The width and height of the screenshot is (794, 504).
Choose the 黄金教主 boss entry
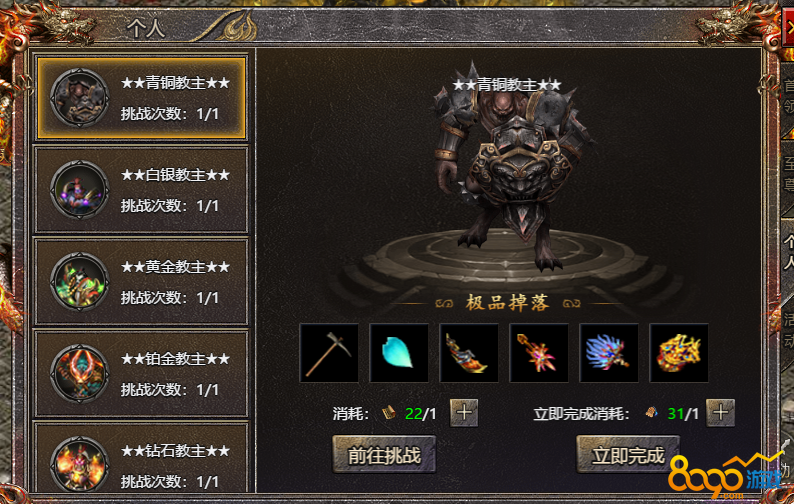click(x=141, y=282)
